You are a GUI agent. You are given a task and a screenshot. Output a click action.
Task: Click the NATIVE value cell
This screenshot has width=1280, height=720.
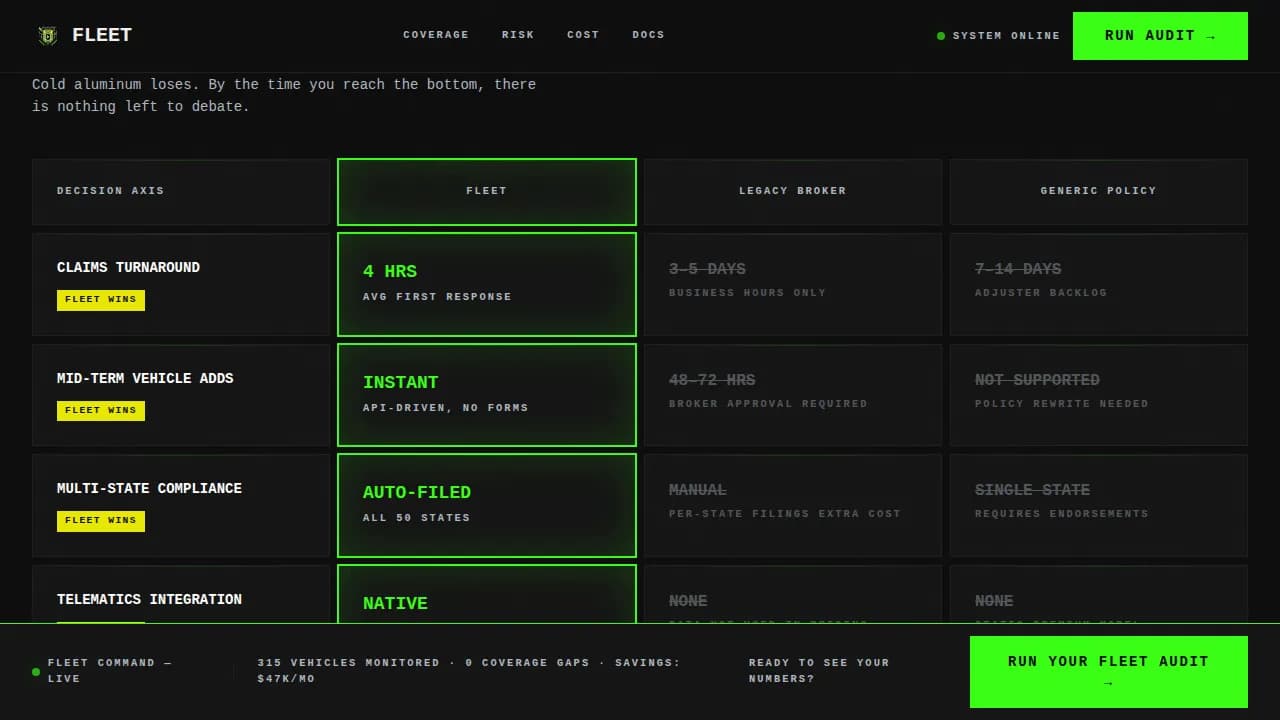pos(487,594)
